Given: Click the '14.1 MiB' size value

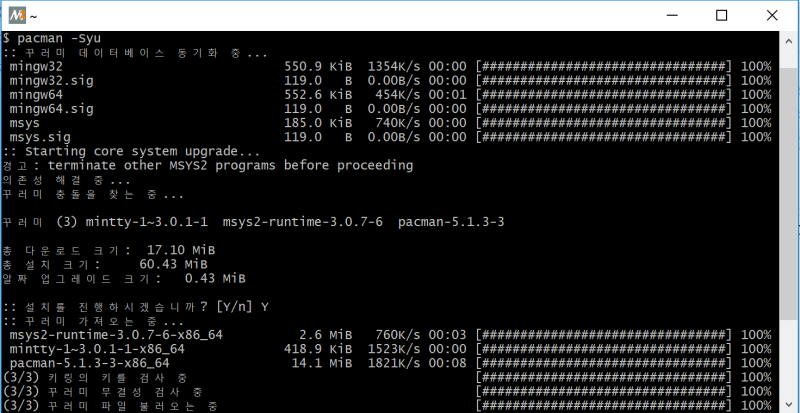Looking at the screenshot, I should pos(321,363).
